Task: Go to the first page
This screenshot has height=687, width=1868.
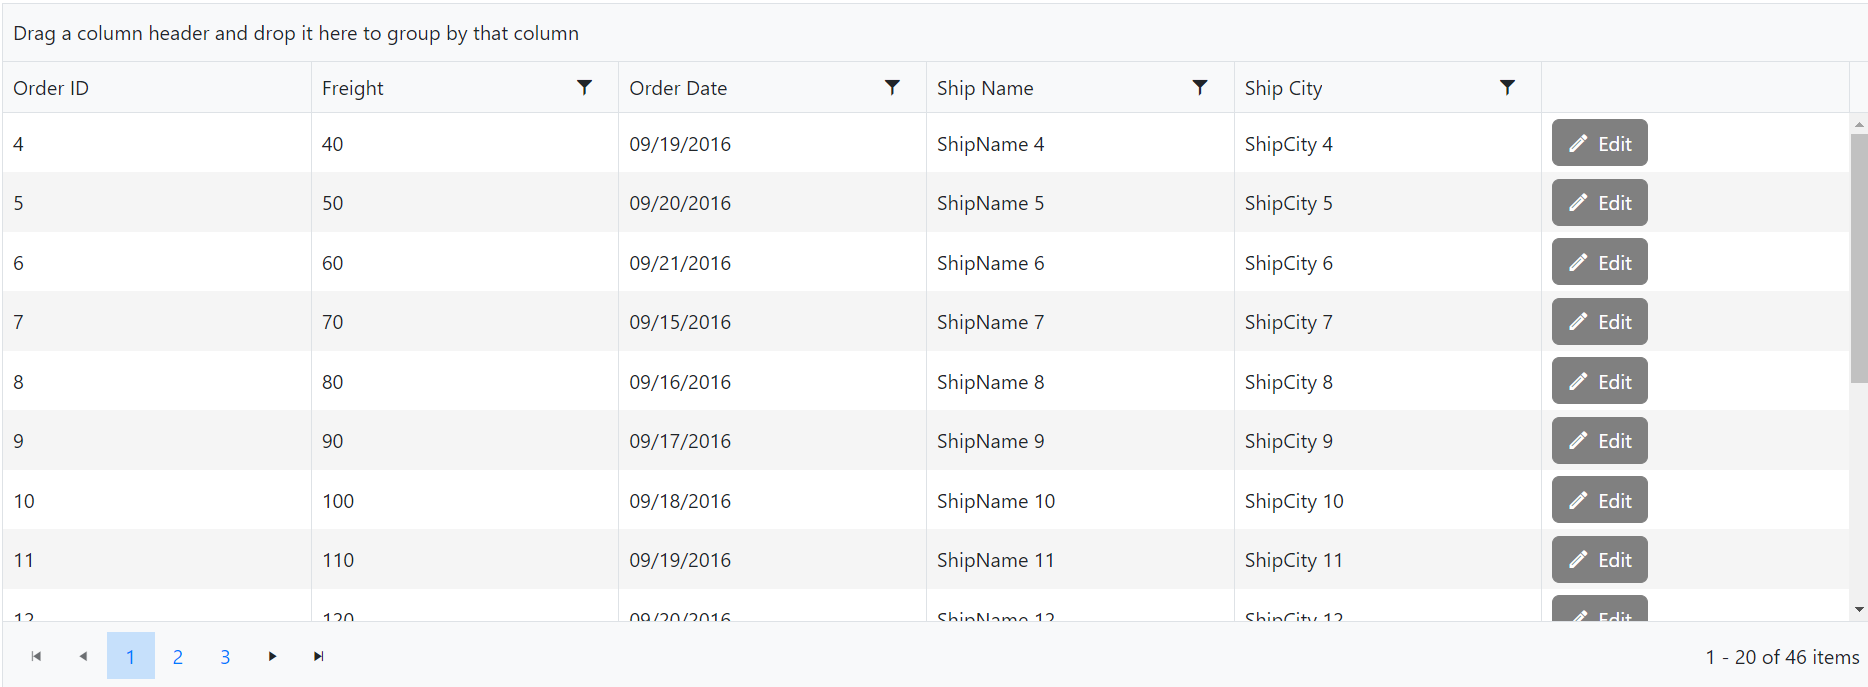Action: point(36,656)
